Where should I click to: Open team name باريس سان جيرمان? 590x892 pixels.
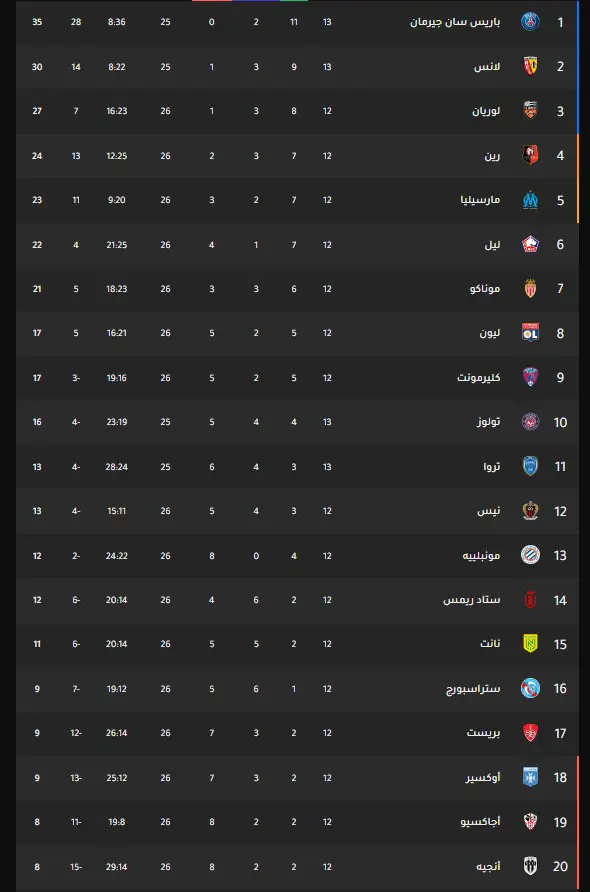point(455,22)
